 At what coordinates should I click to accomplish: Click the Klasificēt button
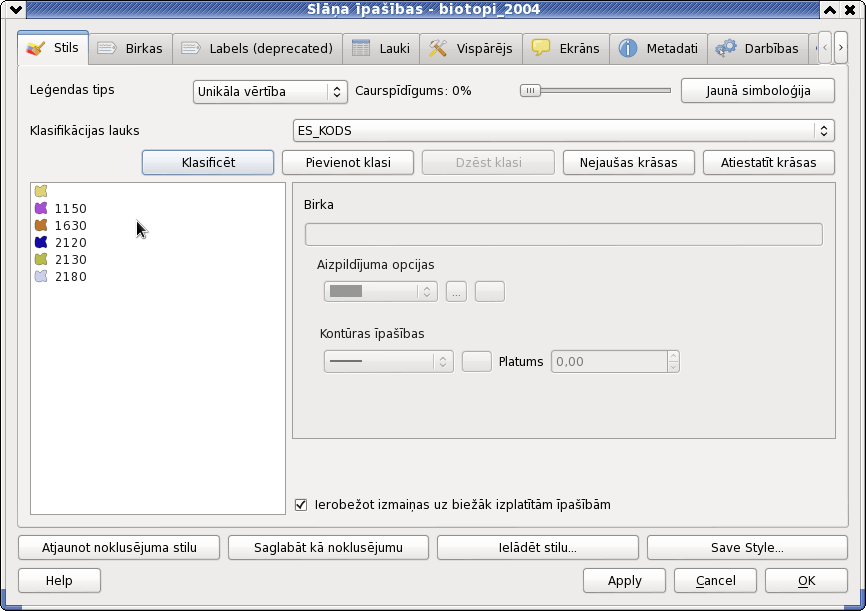[x=208, y=162]
